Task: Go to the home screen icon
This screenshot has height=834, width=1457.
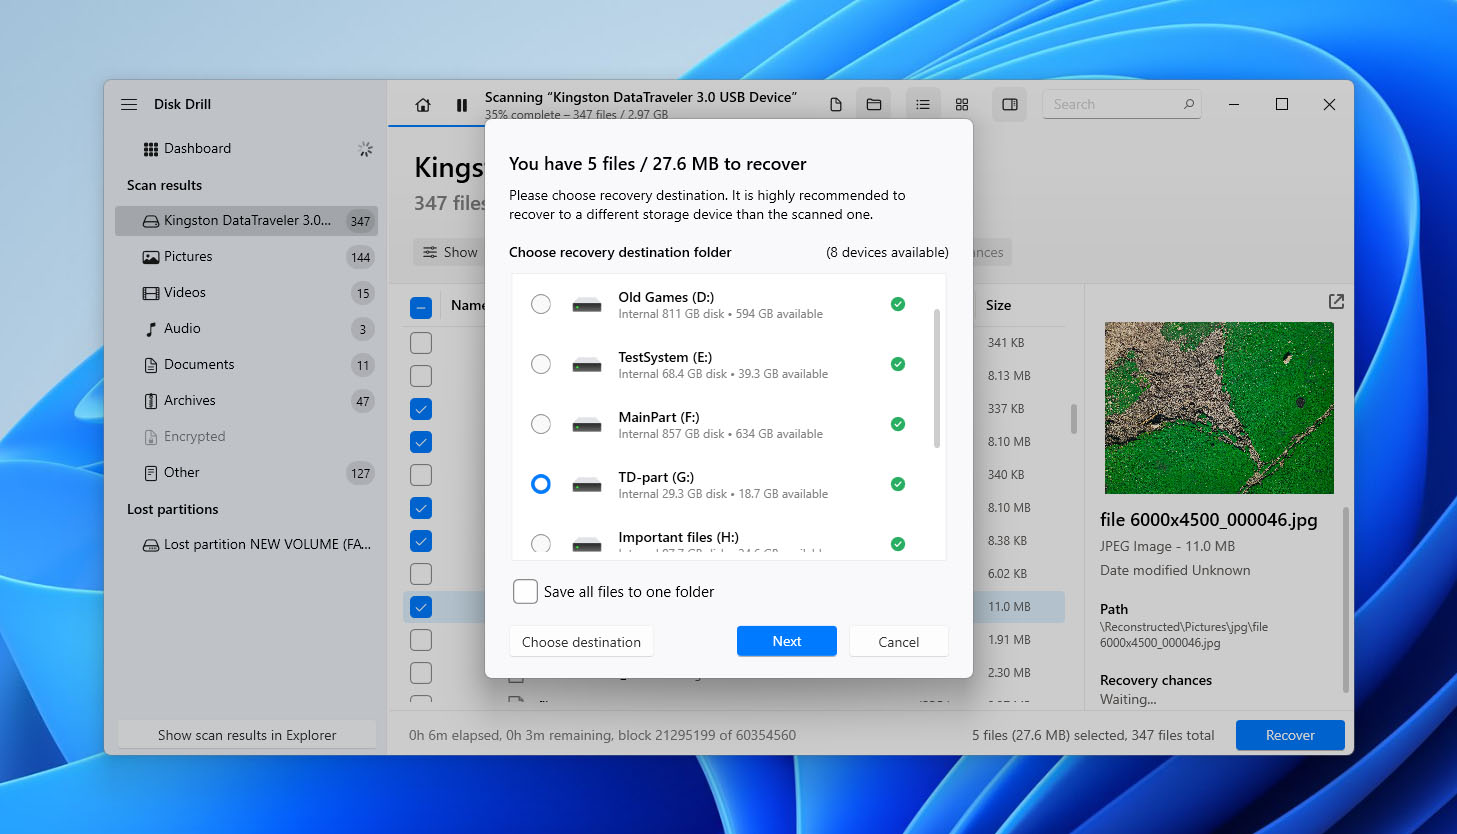Action: 423,104
